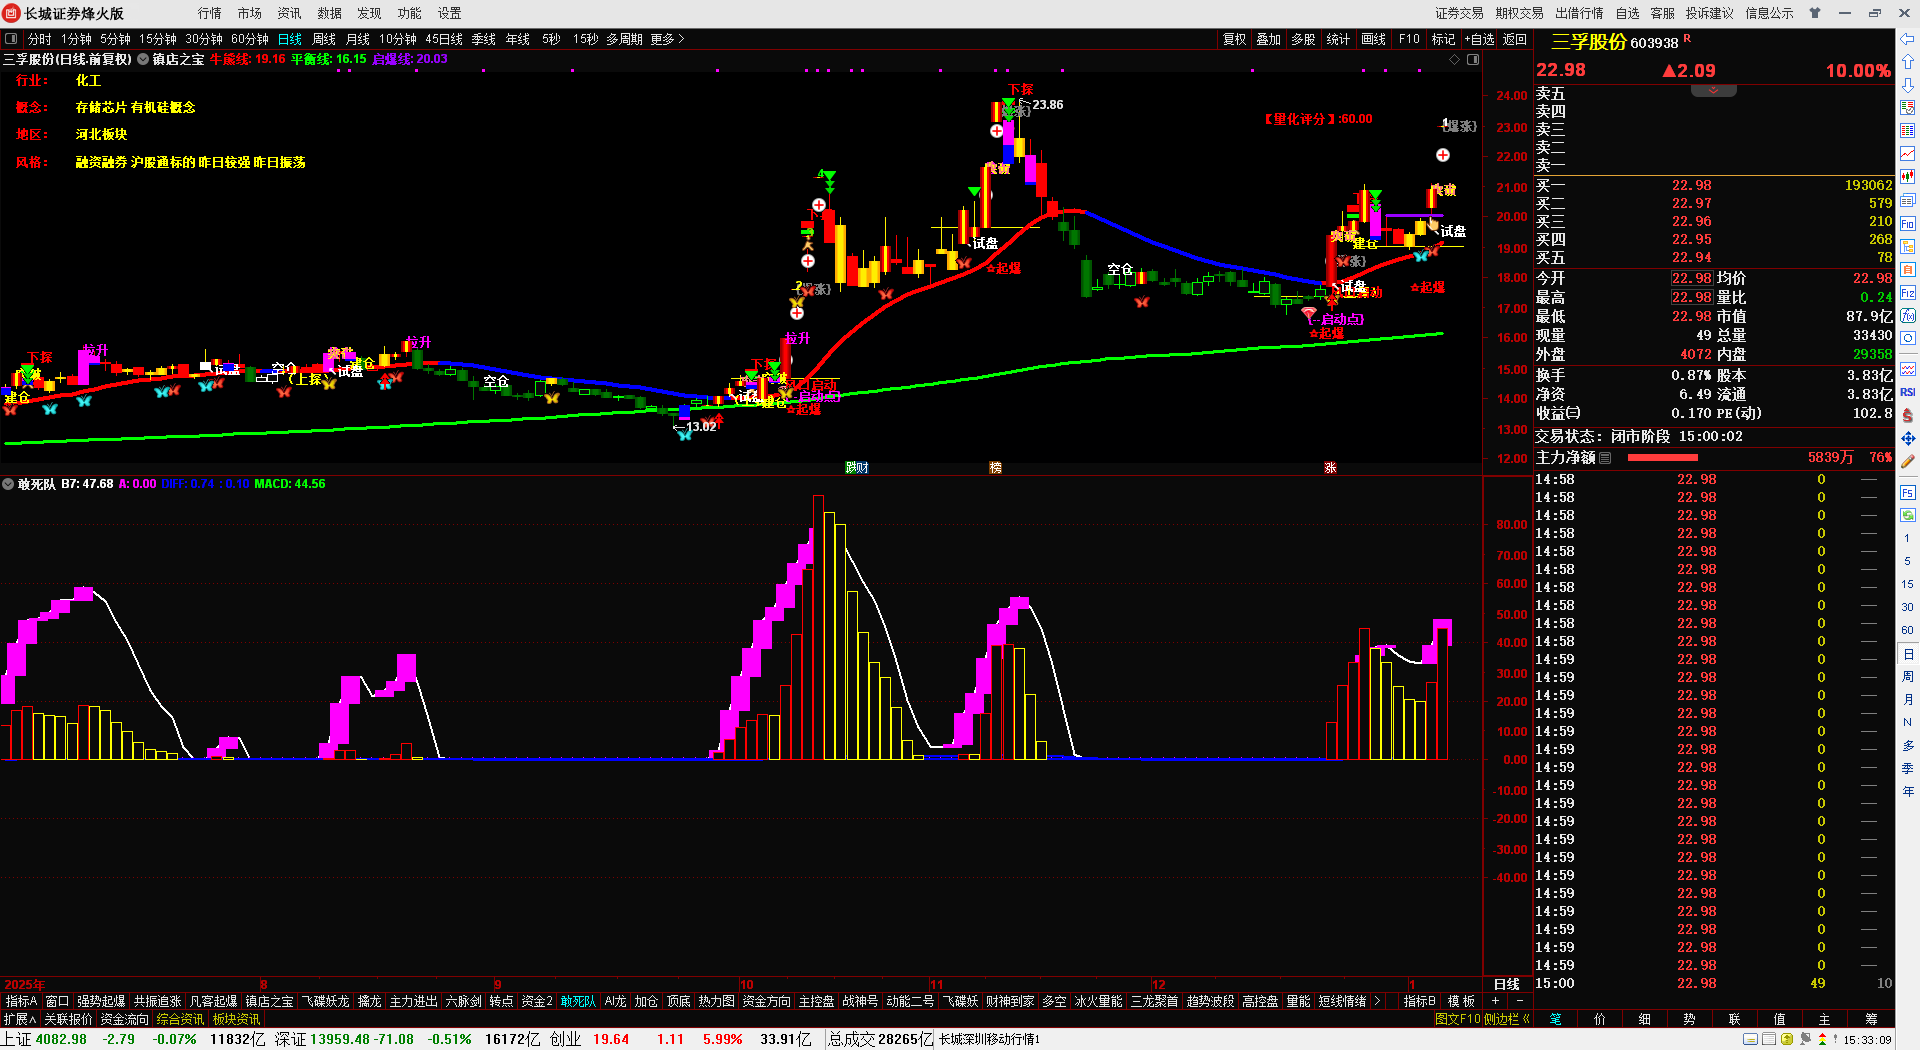Expand indicator tabs with right chevron

[1377, 1001]
